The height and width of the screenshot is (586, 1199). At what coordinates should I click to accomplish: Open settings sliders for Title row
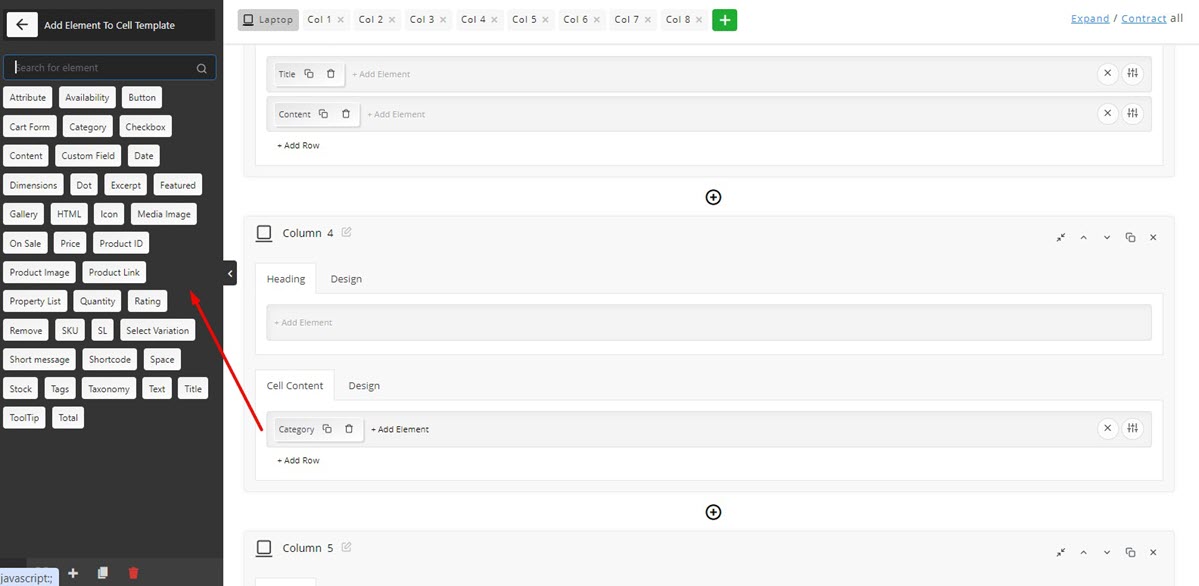tap(1132, 74)
